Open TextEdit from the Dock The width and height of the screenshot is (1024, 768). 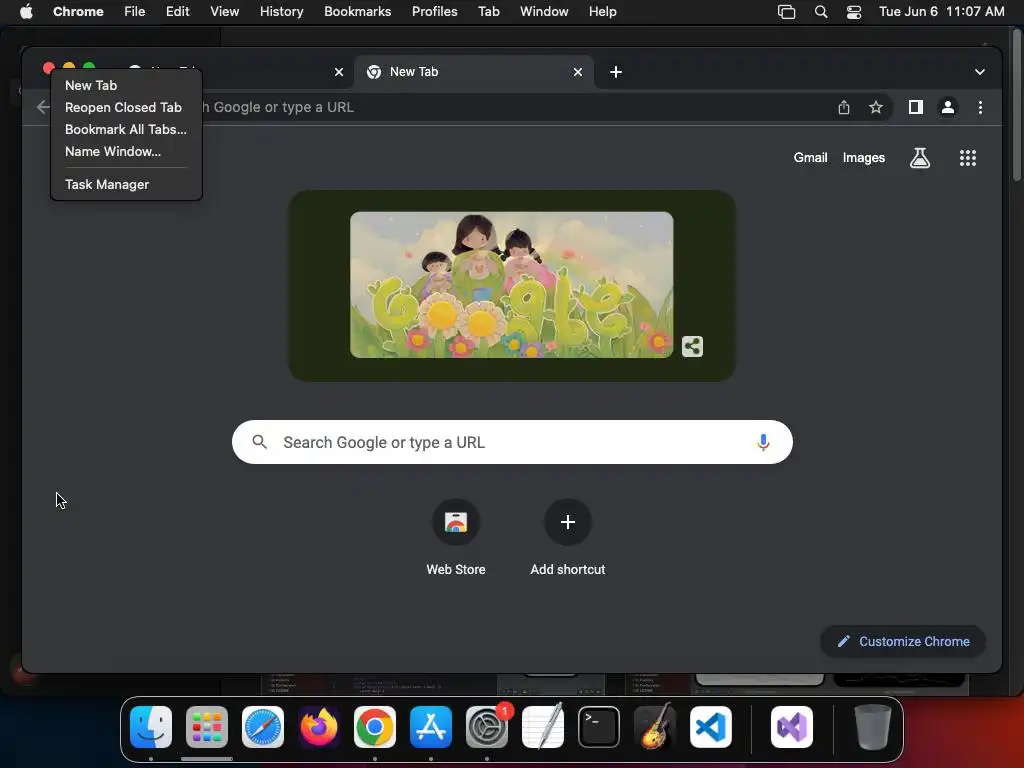coord(543,727)
